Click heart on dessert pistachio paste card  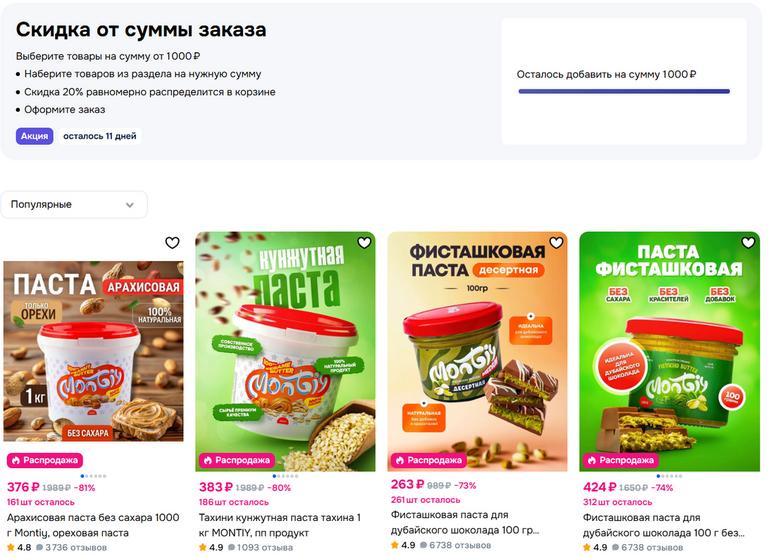(x=556, y=243)
